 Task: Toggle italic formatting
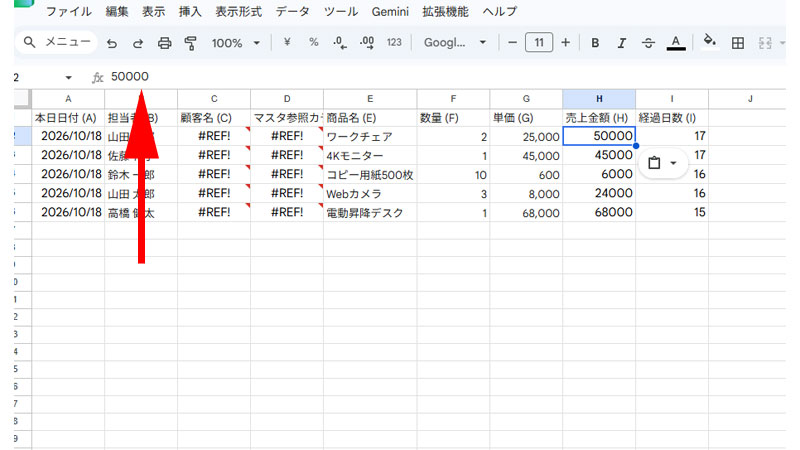[x=621, y=43]
